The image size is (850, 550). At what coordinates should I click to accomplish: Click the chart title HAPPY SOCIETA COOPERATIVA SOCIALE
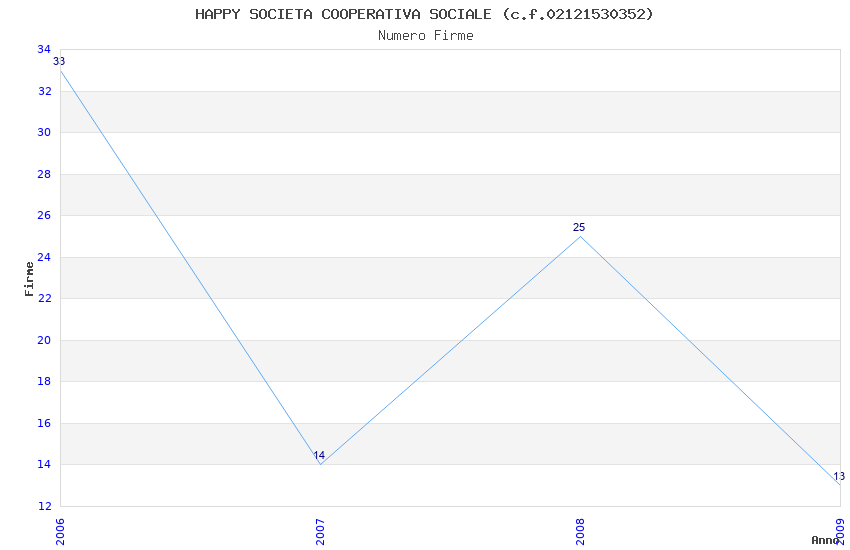coord(425,14)
